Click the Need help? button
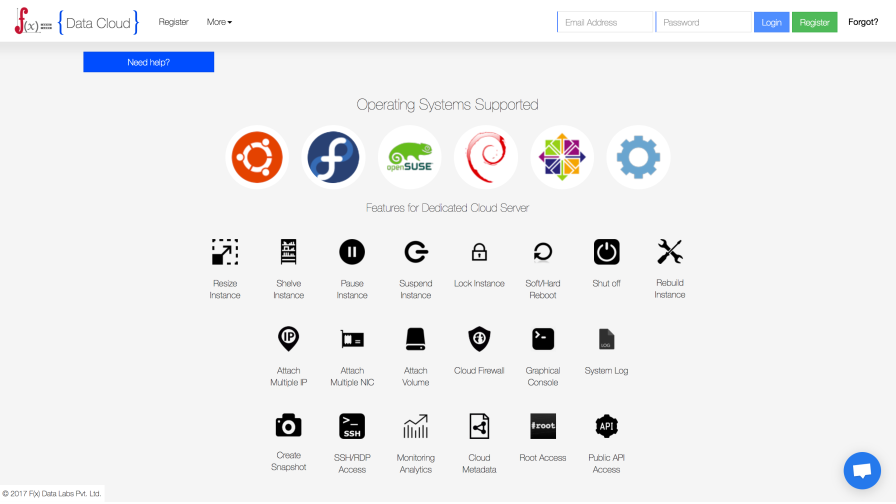Screen dimensions: 896x504 pyautogui.click(x=149, y=62)
